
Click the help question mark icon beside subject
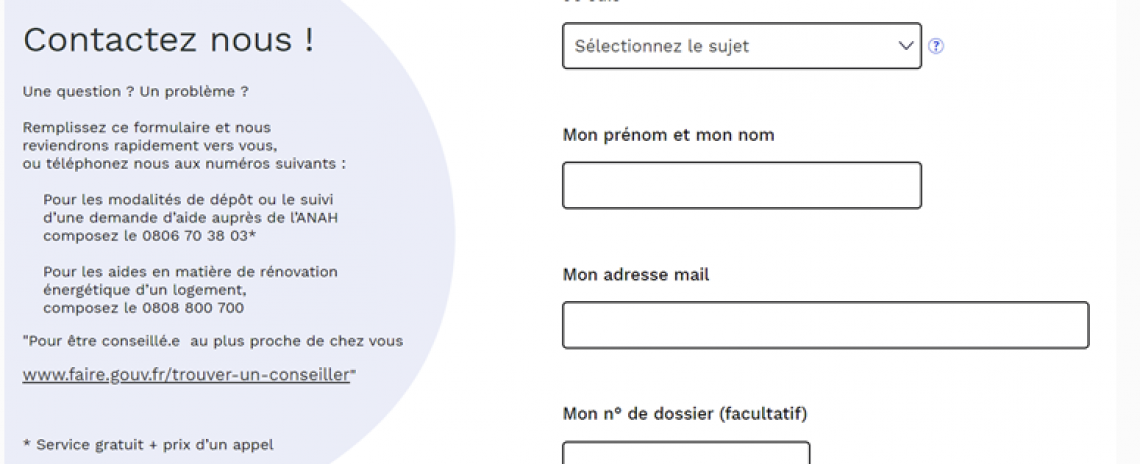click(936, 46)
